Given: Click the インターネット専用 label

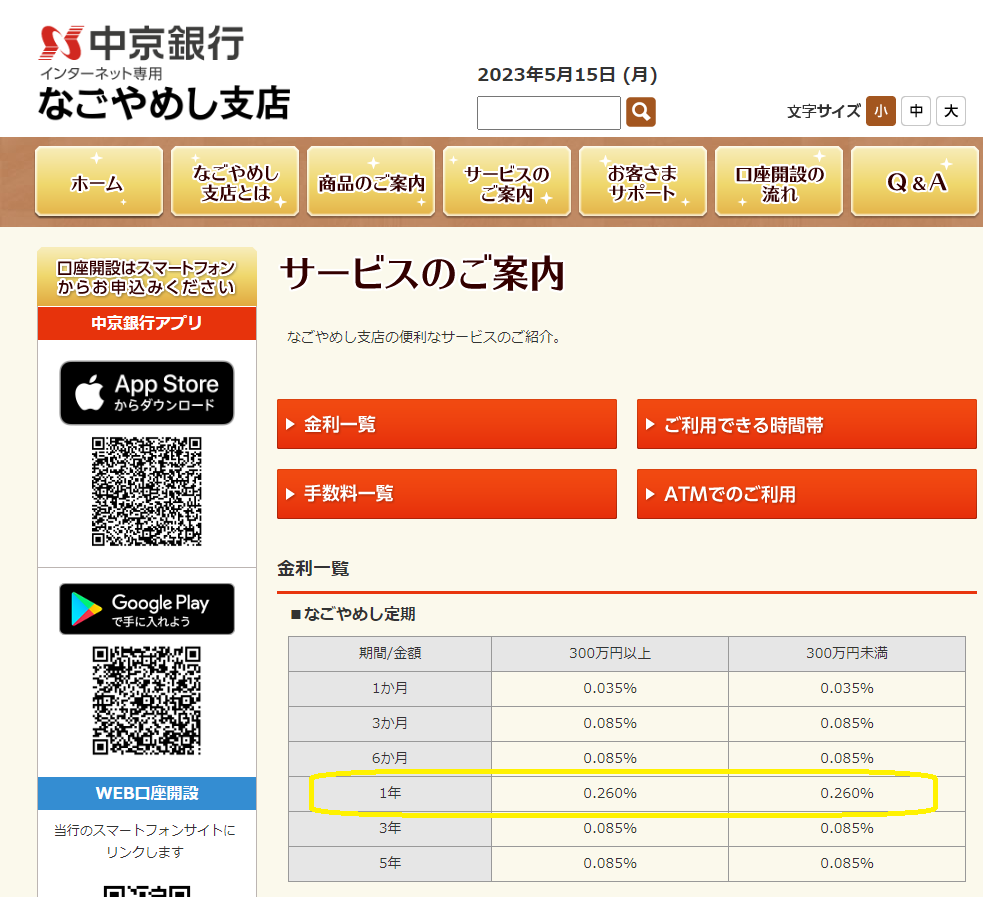Looking at the screenshot, I should [102, 74].
